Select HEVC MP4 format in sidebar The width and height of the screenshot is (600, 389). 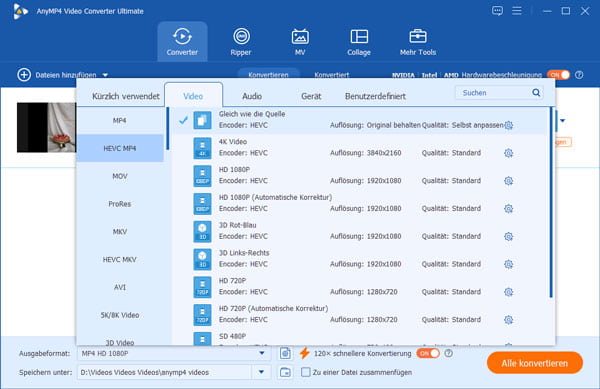click(120, 148)
